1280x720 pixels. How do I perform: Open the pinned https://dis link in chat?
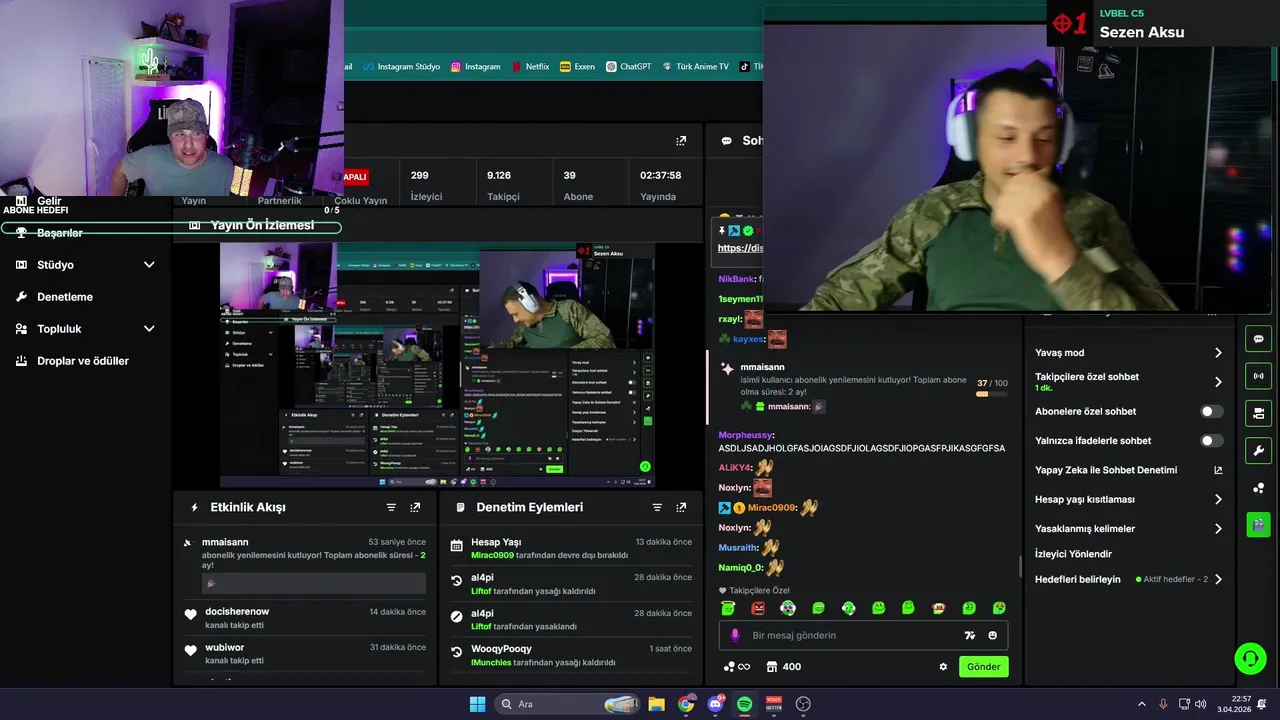741,248
